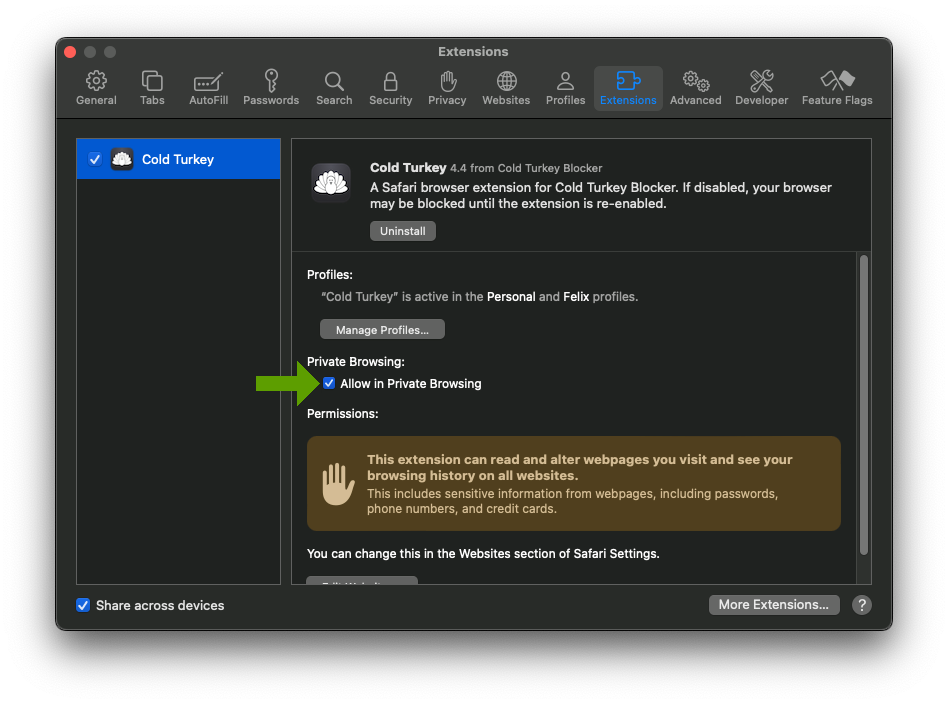Image resolution: width=948 pixels, height=704 pixels.
Task: Uncheck Allow in Private Browsing
Action: (x=329, y=383)
